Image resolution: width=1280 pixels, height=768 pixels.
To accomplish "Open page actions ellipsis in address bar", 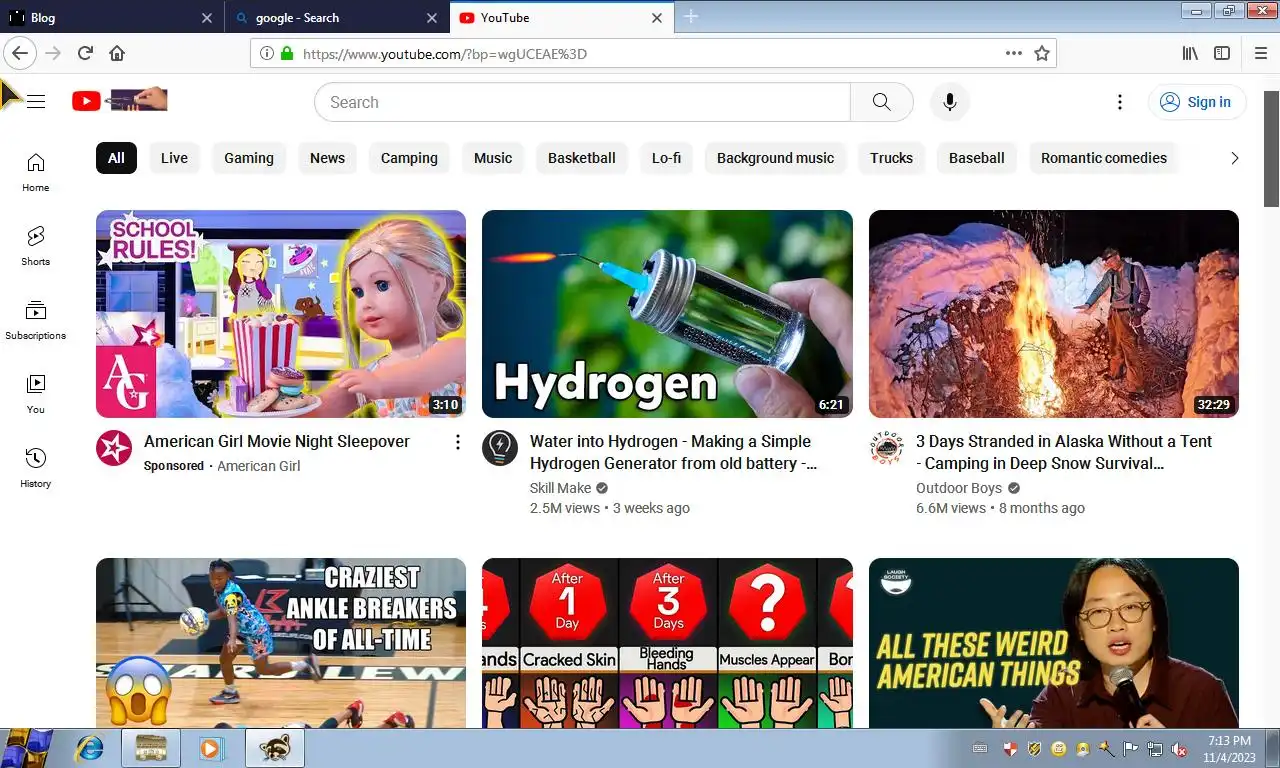I will [x=1014, y=53].
